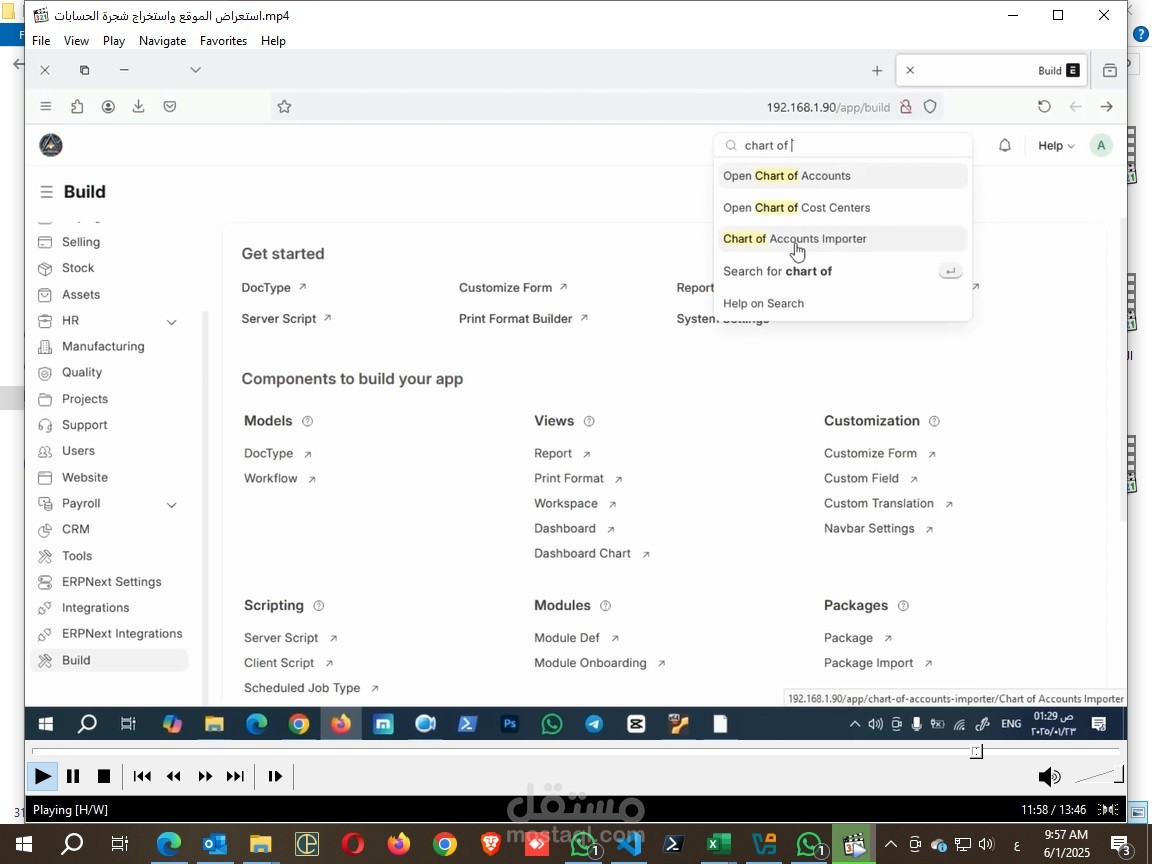Click the Users icon in sidebar
This screenshot has width=1152, height=864.
click(45, 451)
